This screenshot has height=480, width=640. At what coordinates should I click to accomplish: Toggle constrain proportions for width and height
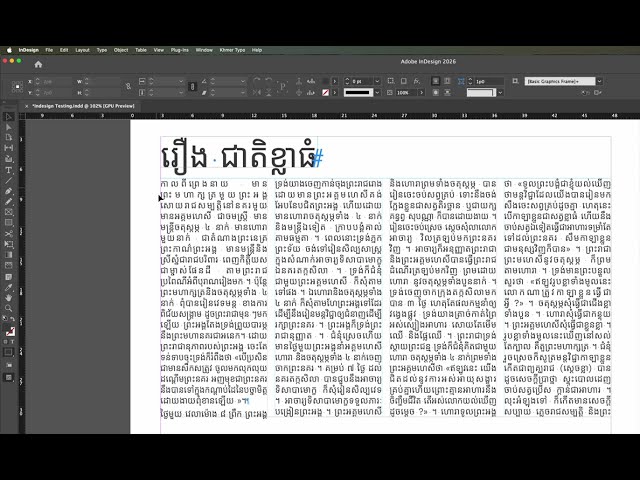[129, 87]
